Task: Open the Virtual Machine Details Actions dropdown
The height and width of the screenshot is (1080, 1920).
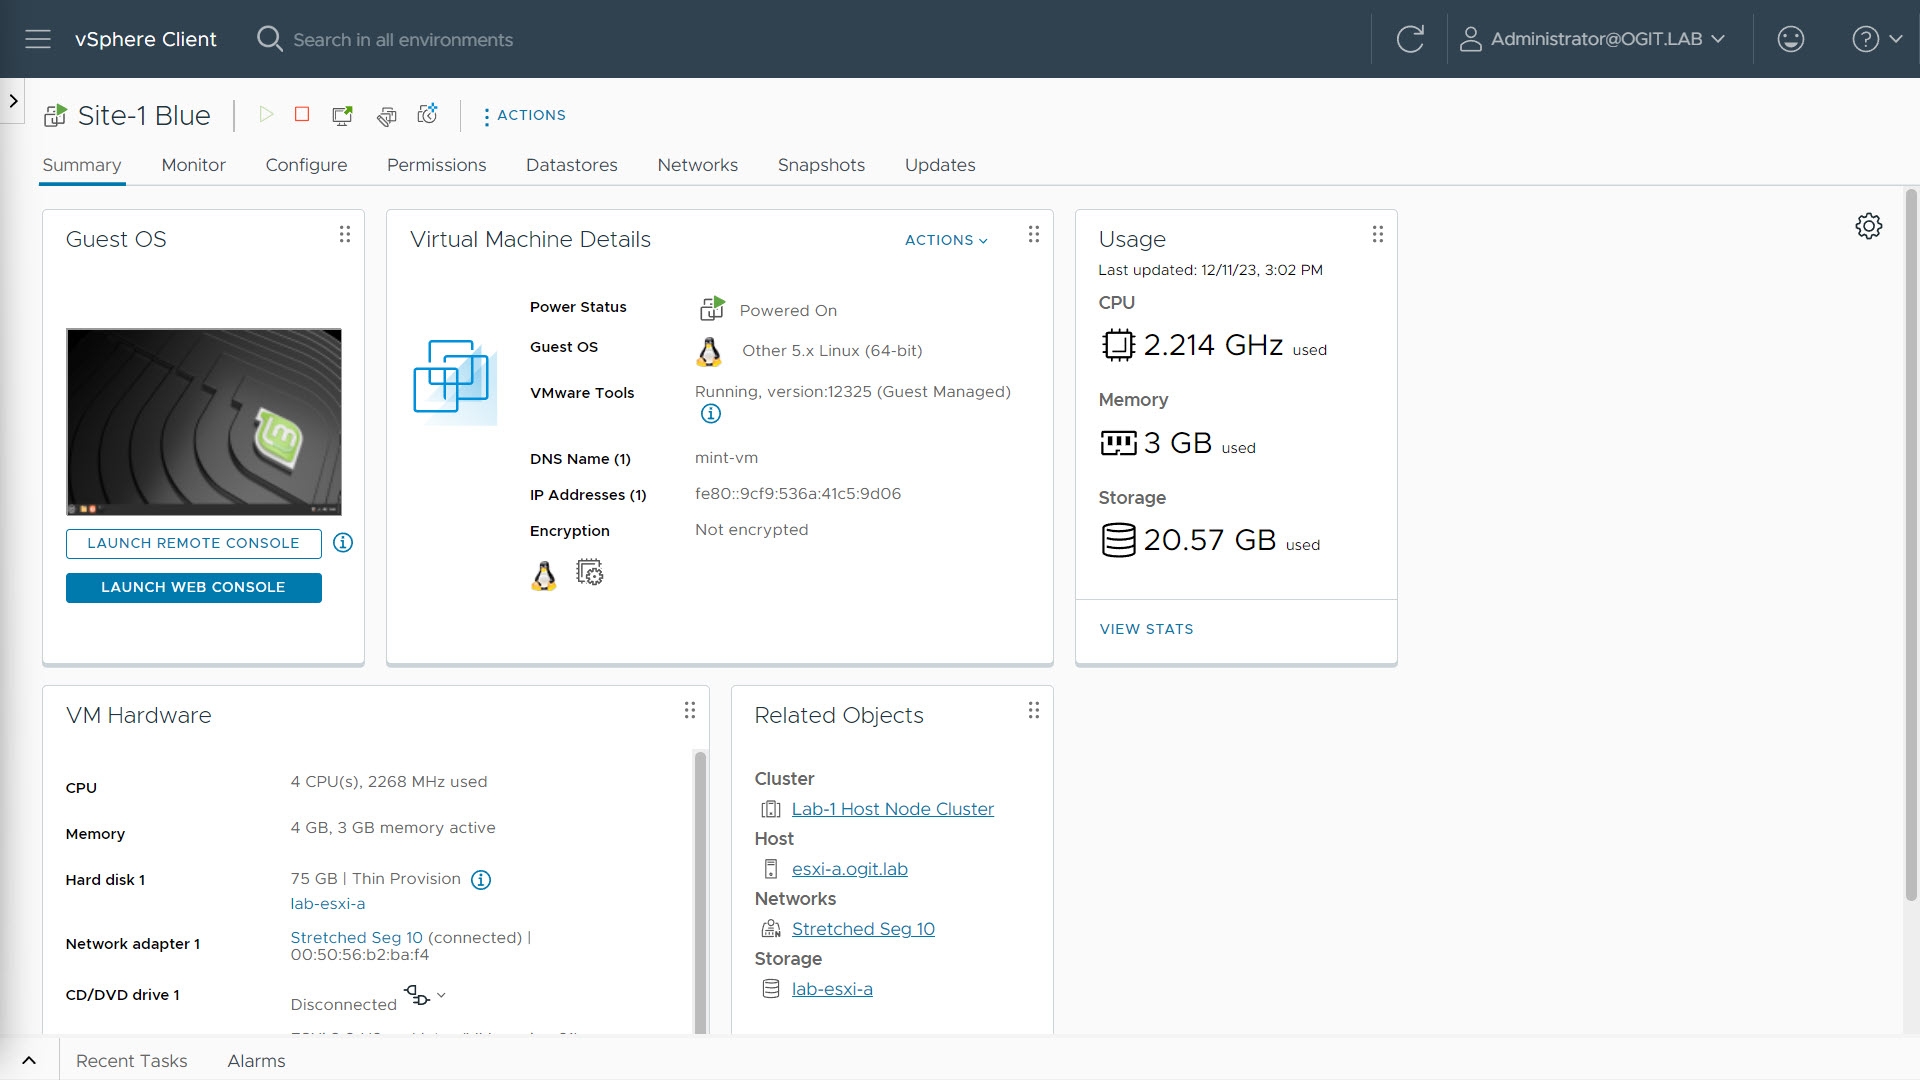Action: [x=946, y=240]
